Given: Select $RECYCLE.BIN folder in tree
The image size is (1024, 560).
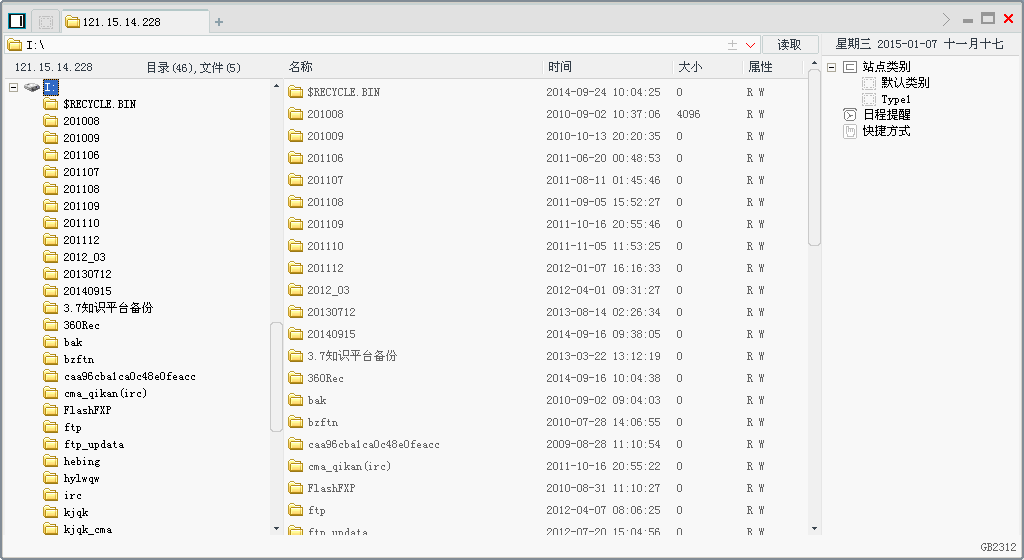Looking at the screenshot, I should tap(99, 104).
